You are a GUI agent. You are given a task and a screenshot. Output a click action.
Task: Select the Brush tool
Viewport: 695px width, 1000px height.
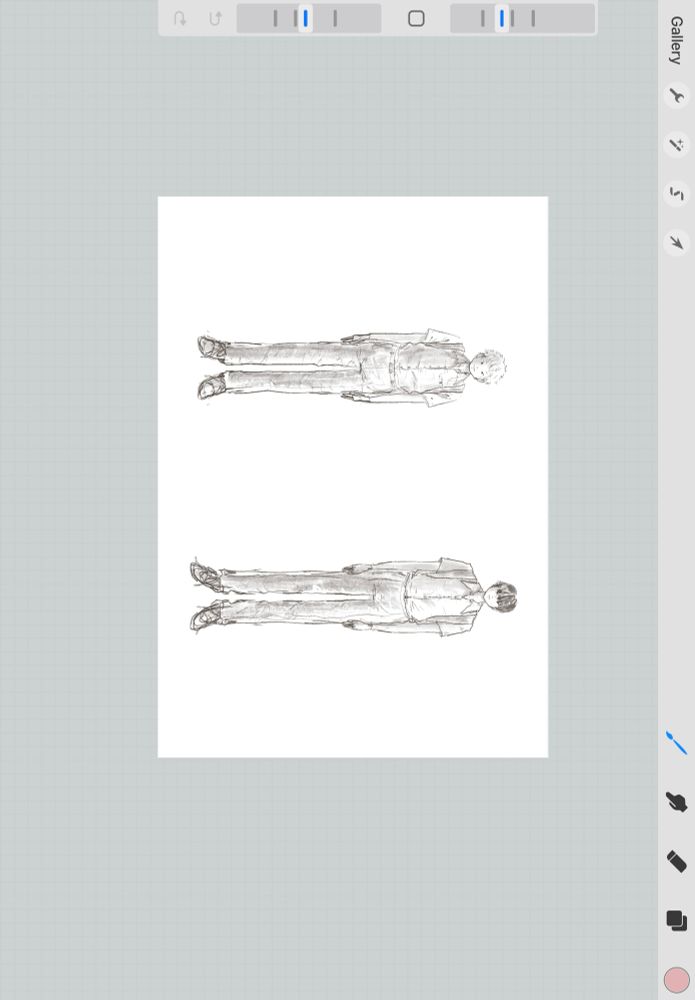[676, 743]
